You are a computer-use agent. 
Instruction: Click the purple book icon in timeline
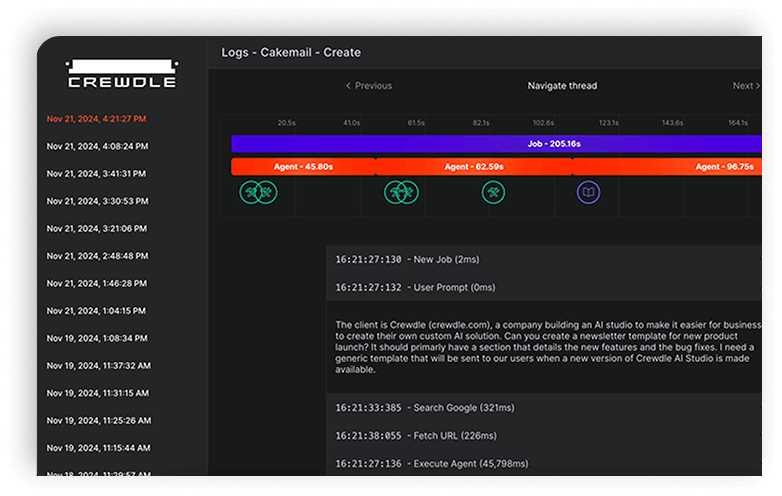click(589, 191)
